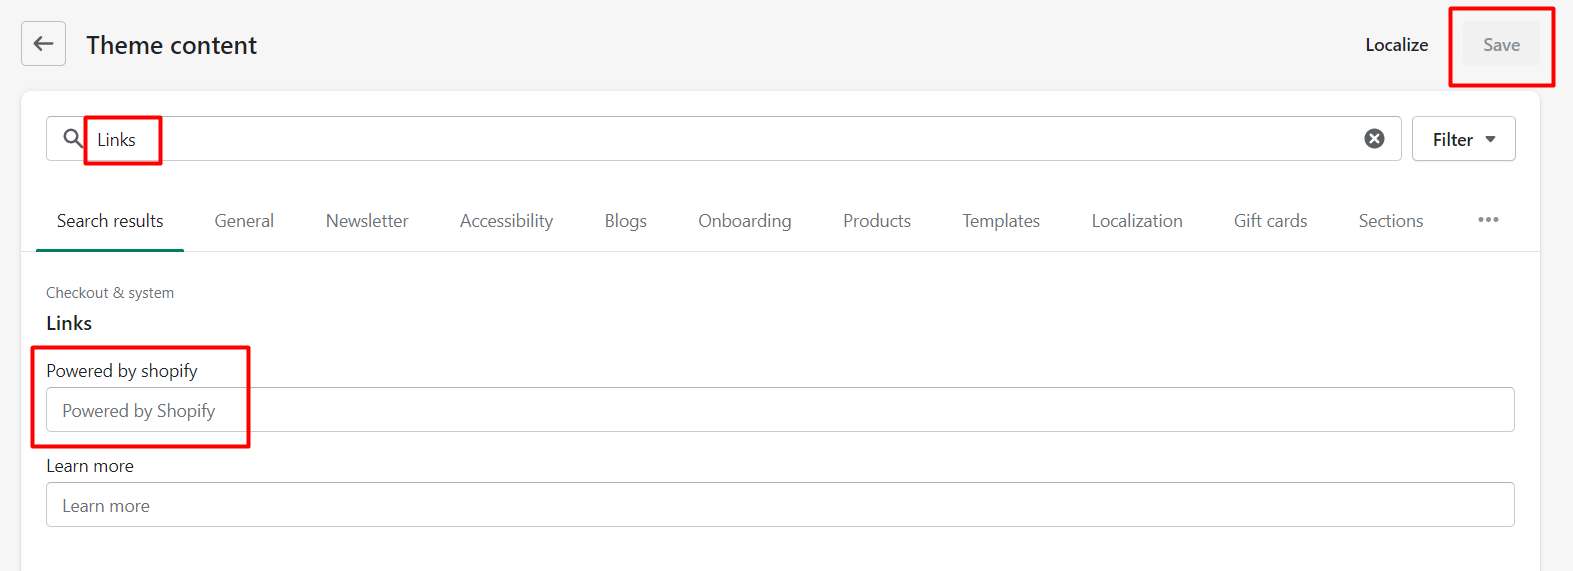Select the Templates tab
1573x571 pixels.
pyautogui.click(x=1001, y=221)
